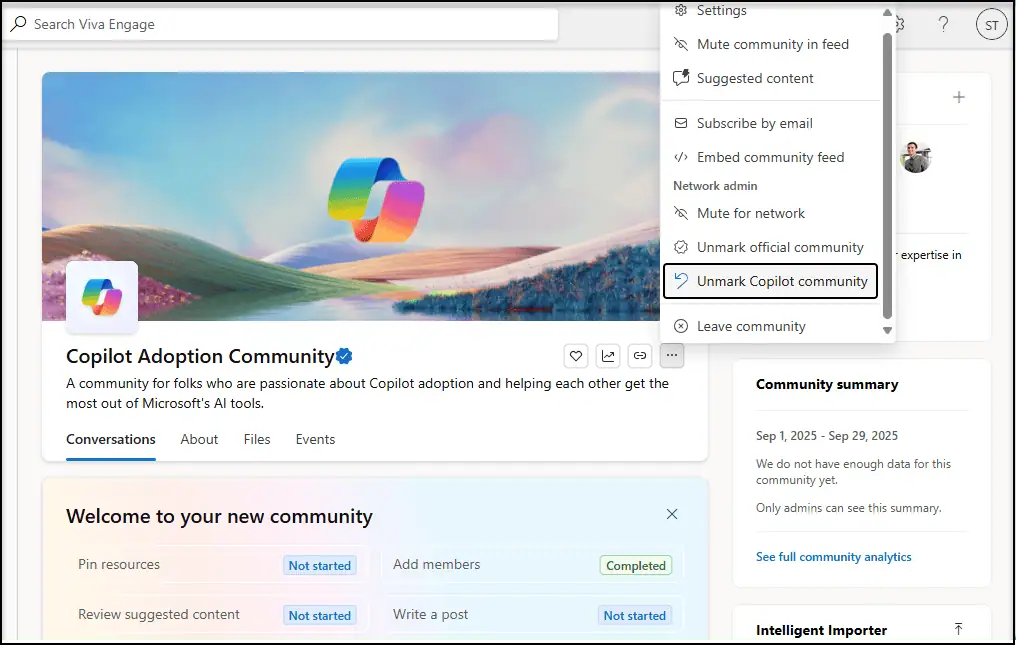Screen dimensions: 1016x645
Task: Copy the community link using the link icon
Action: (640, 355)
